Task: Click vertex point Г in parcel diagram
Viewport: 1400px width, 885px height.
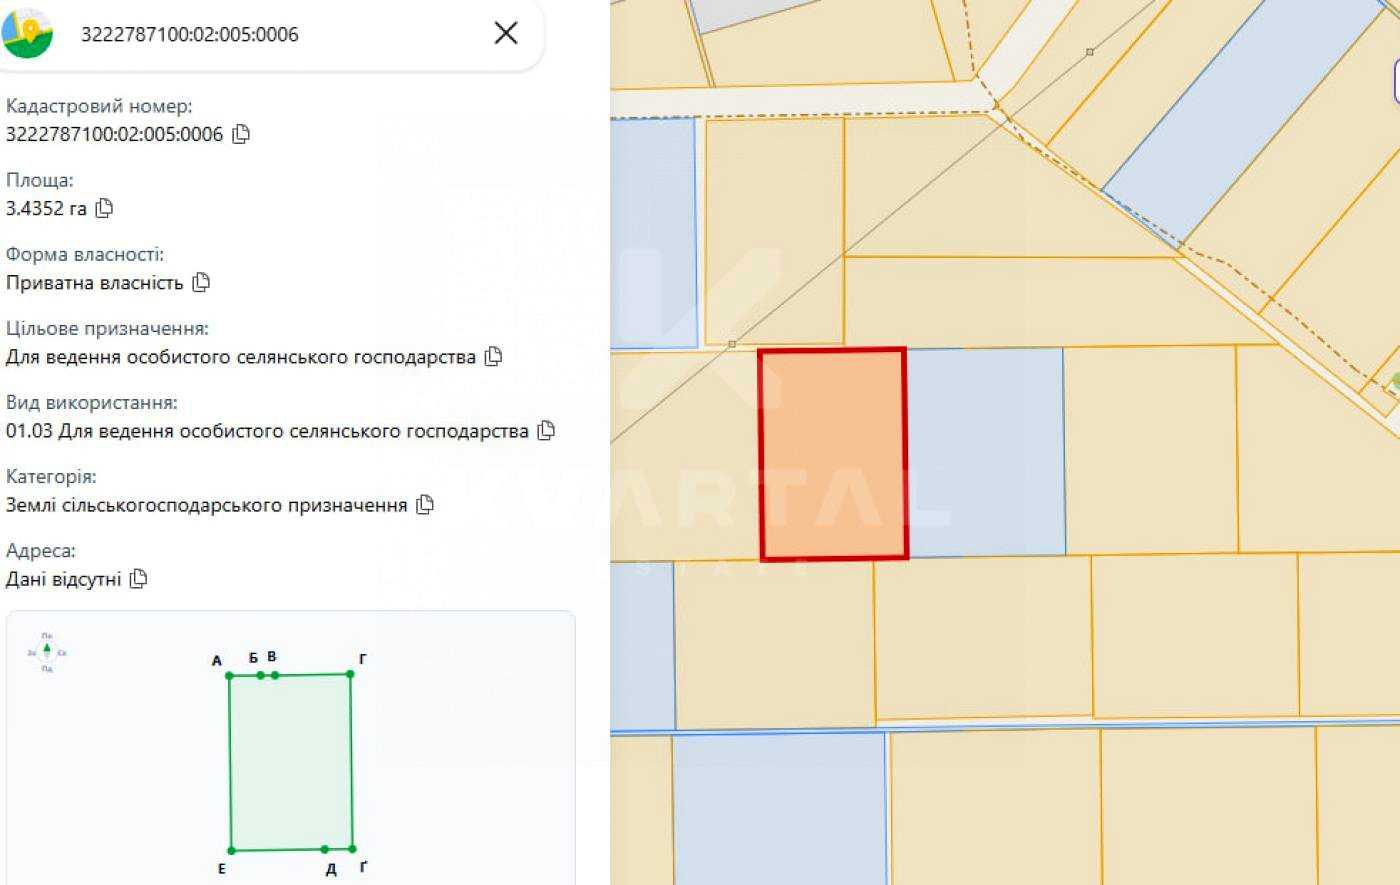Action: pyautogui.click(x=350, y=674)
